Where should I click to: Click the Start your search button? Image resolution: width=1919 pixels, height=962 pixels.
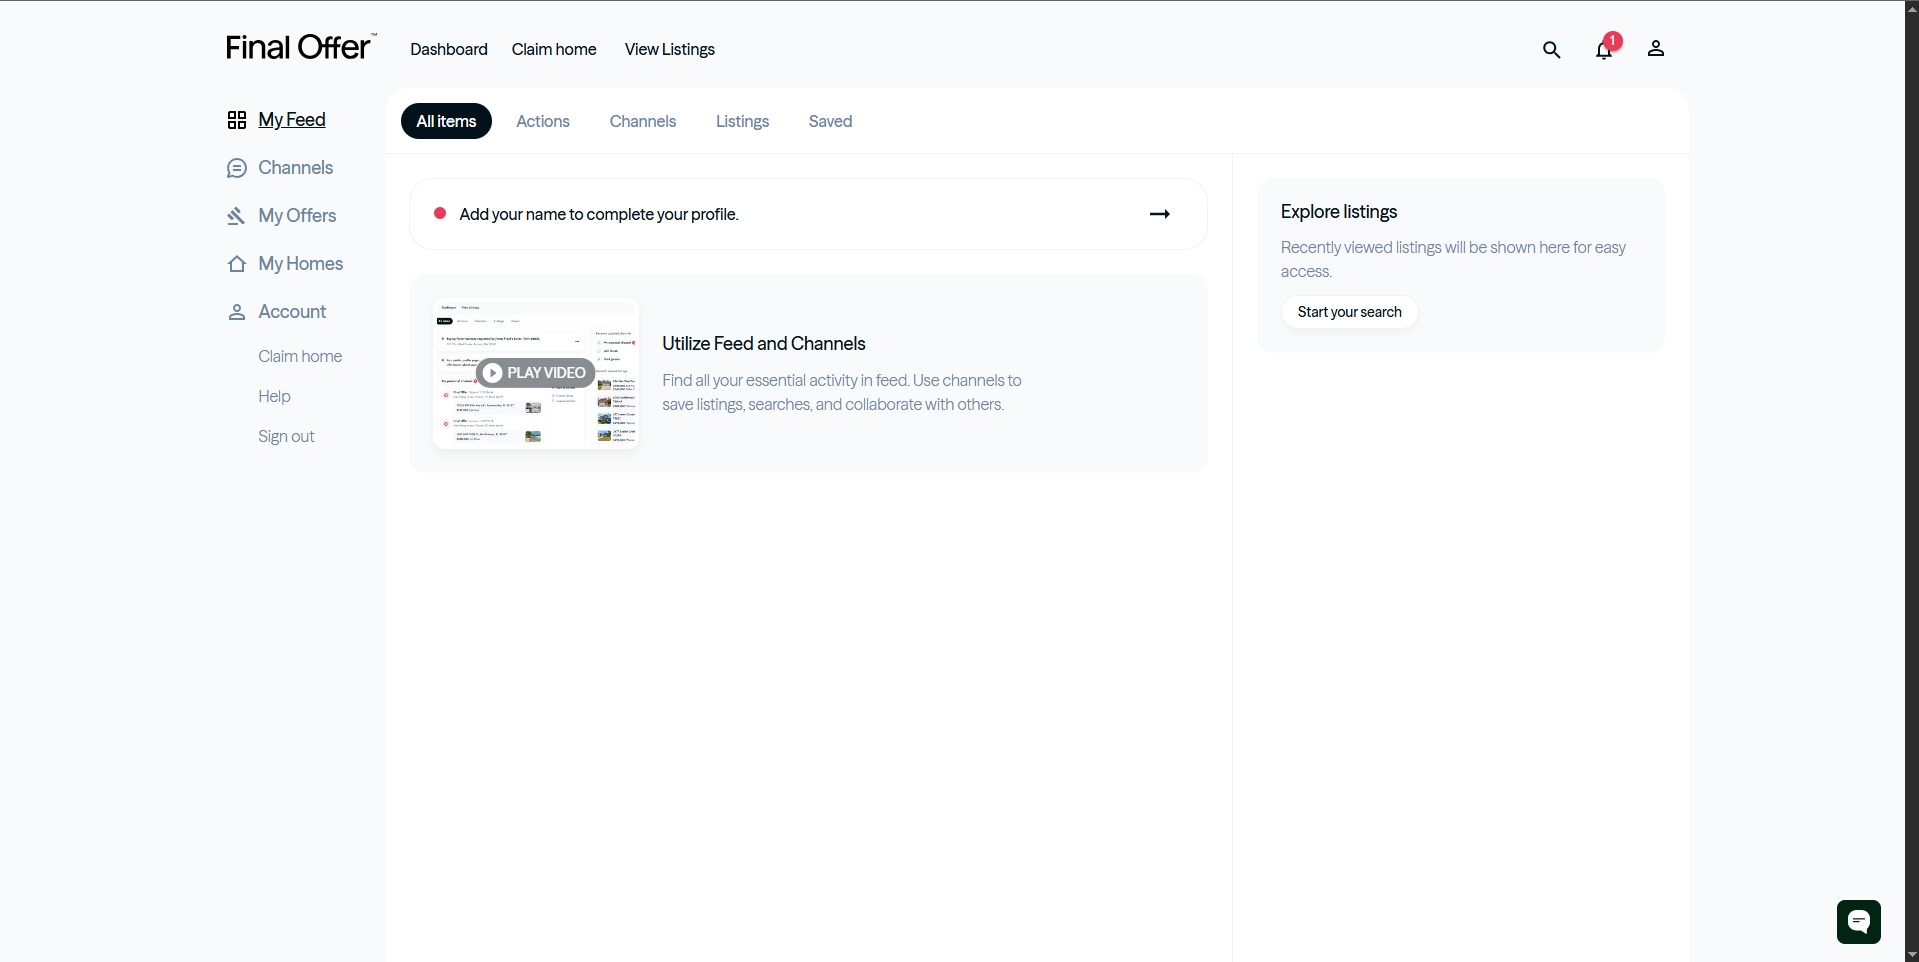(1350, 312)
